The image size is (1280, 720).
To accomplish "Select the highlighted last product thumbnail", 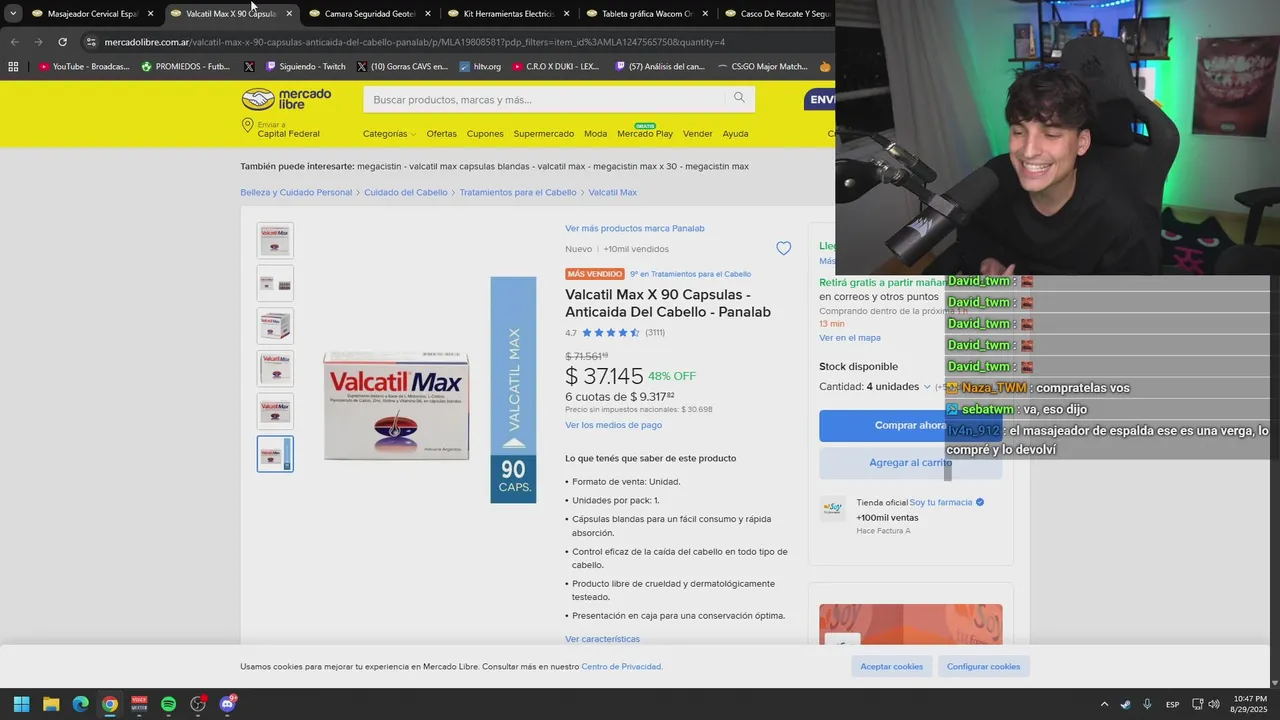I will click(275, 454).
